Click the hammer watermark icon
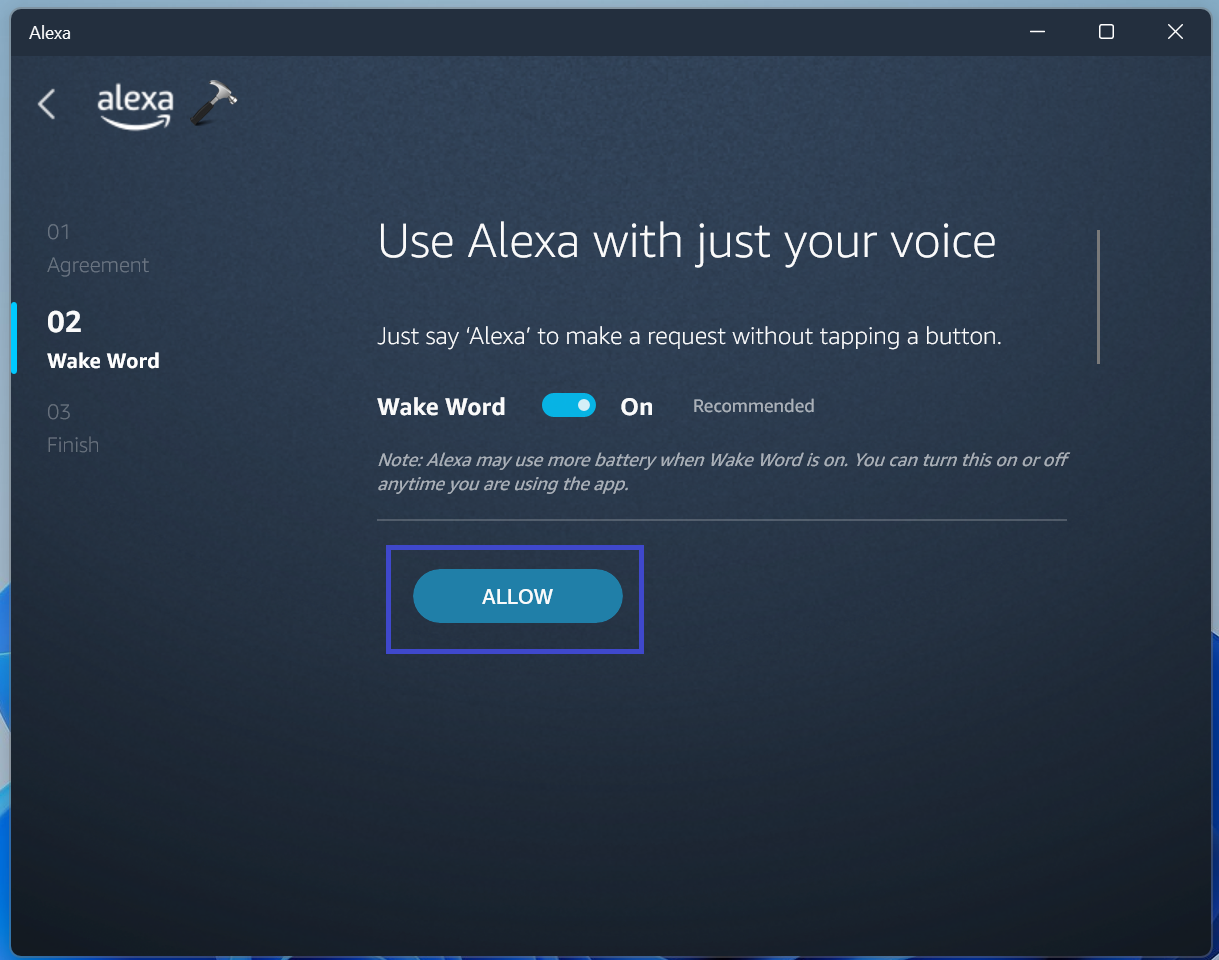 pyautogui.click(x=213, y=103)
